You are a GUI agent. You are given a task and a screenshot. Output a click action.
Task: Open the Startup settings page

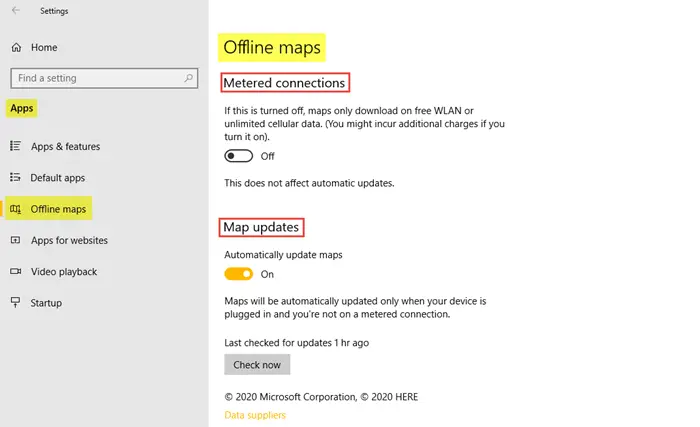pos(46,302)
